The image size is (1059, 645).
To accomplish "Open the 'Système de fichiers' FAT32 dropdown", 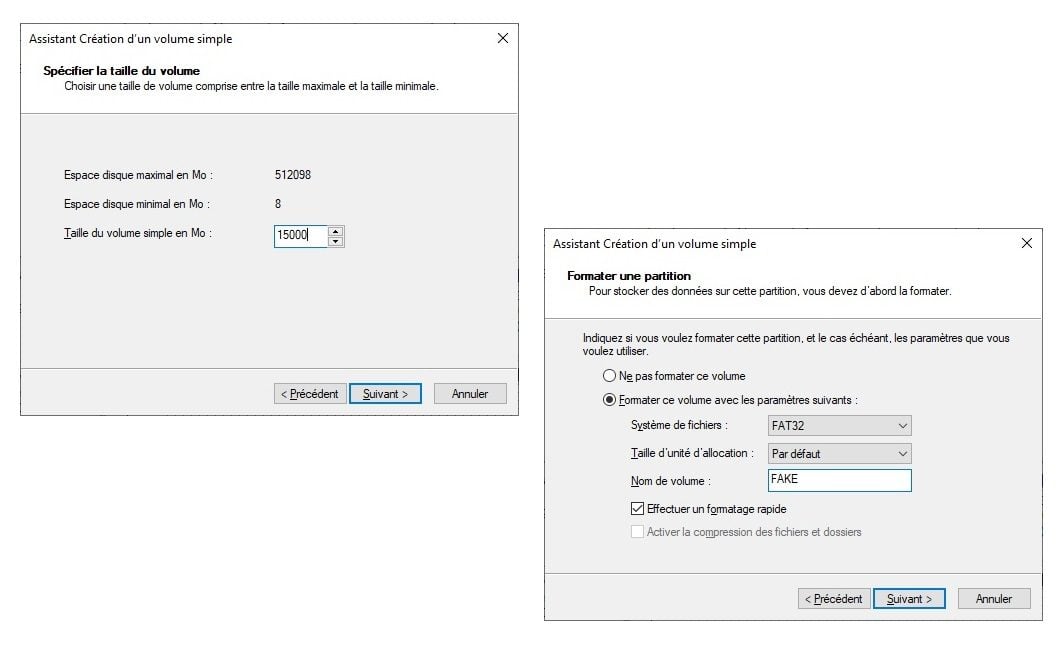I will [839, 426].
